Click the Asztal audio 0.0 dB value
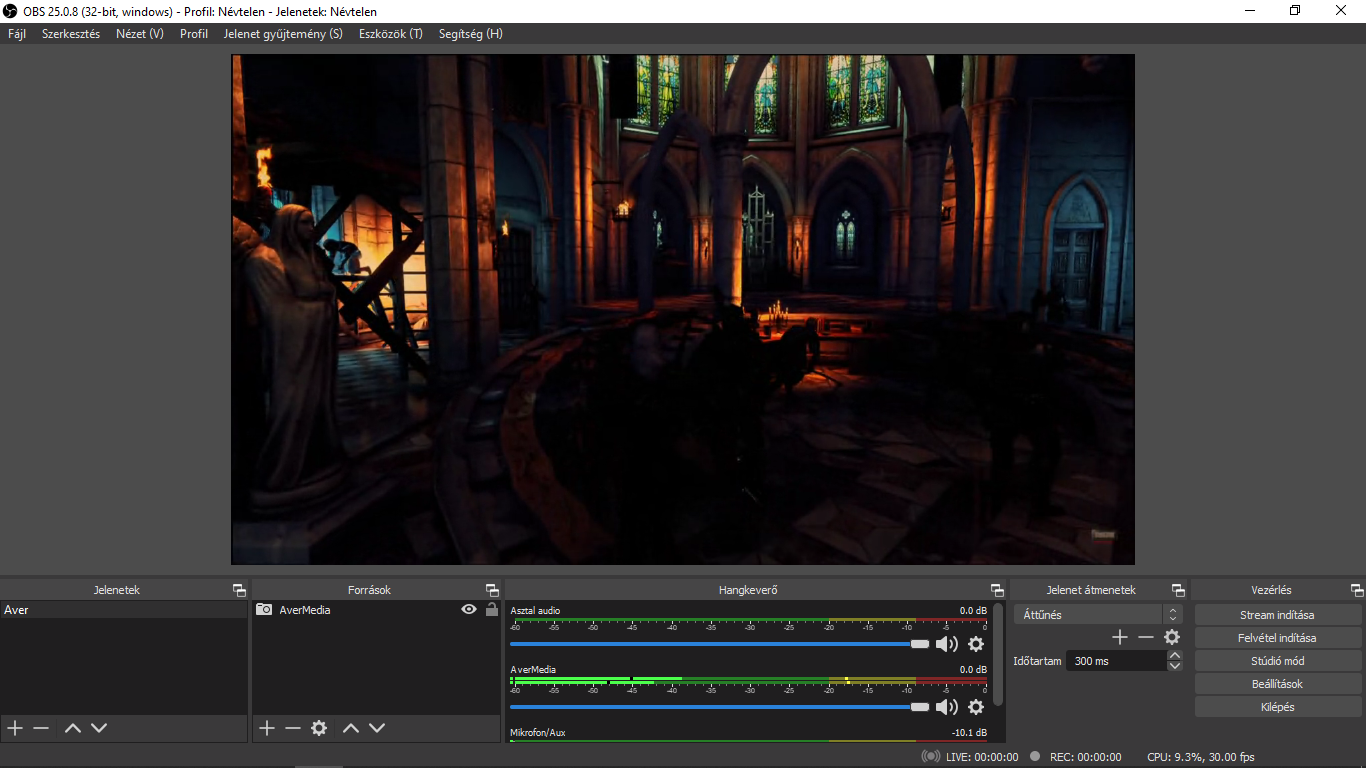Screen dimensions: 1366x768 [x=973, y=611]
